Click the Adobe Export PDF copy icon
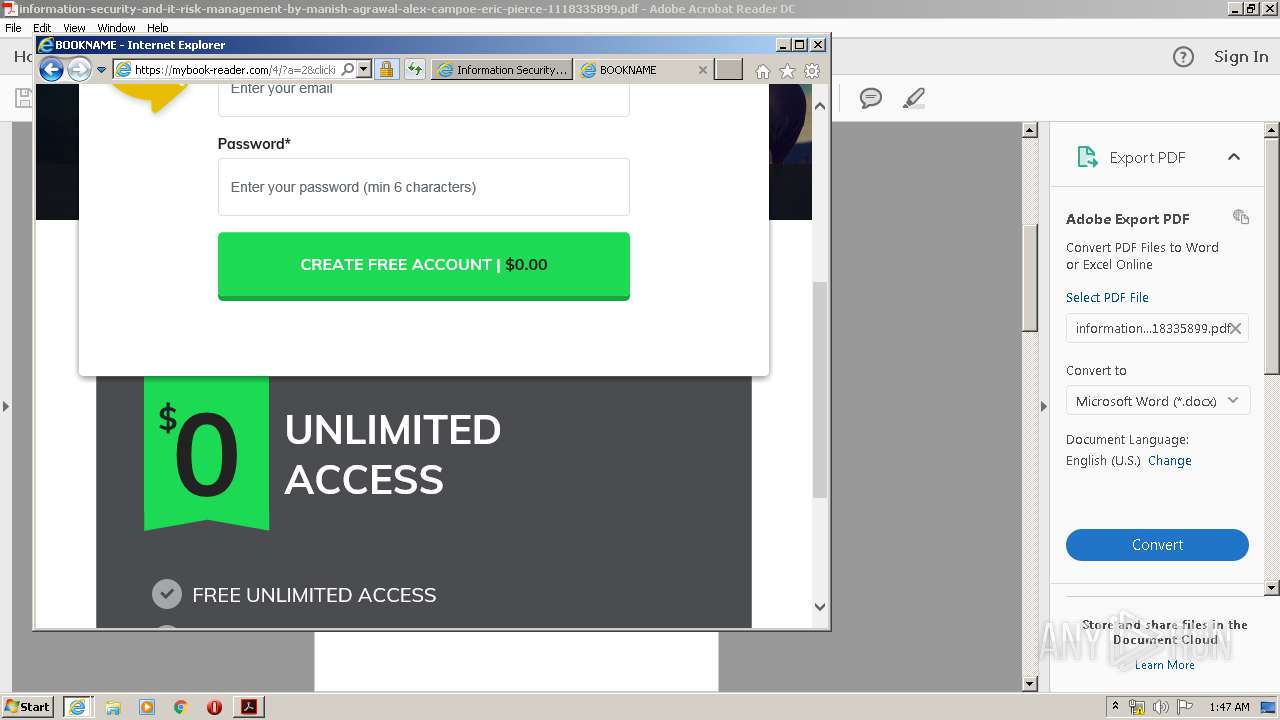This screenshot has height=720, width=1280. (1241, 217)
